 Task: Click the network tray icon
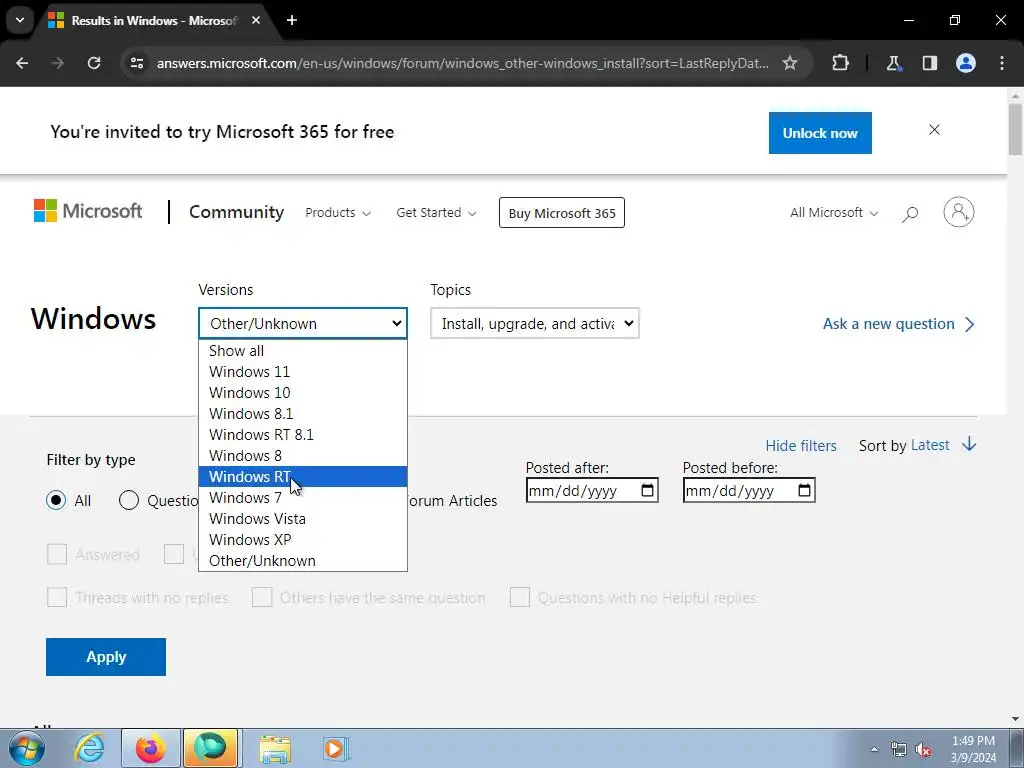(899, 750)
